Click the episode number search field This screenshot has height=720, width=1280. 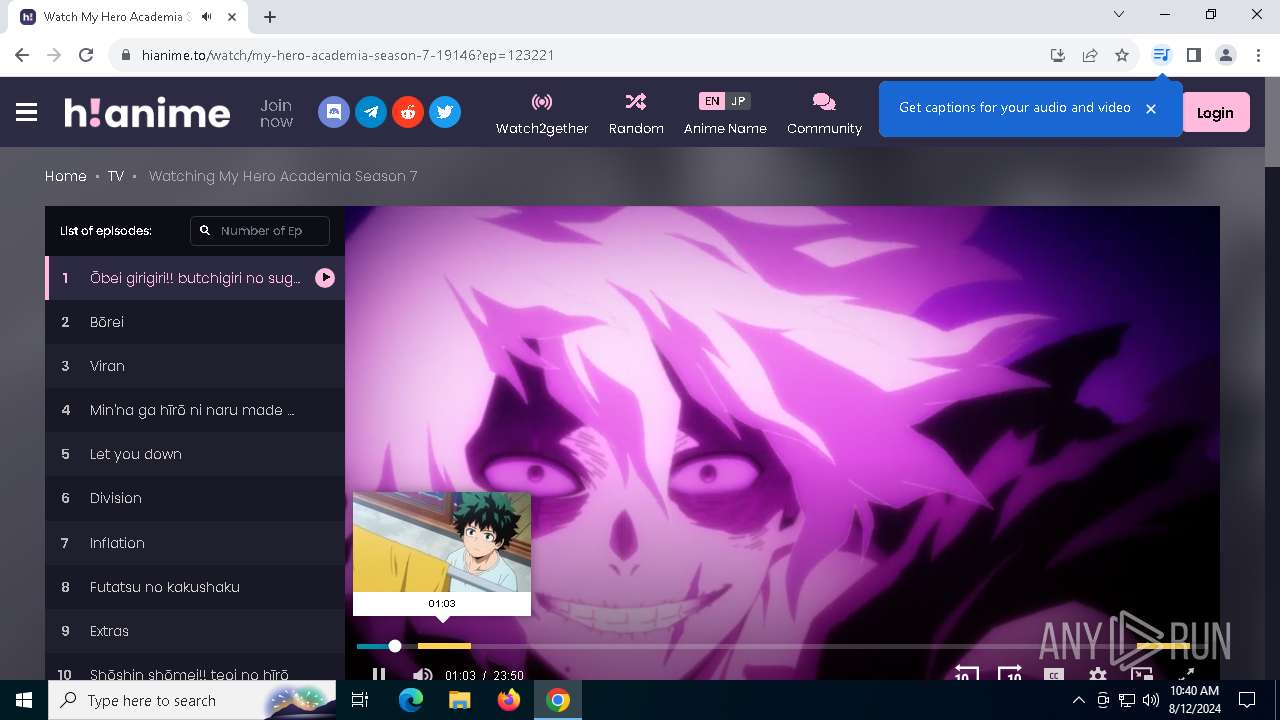260,230
